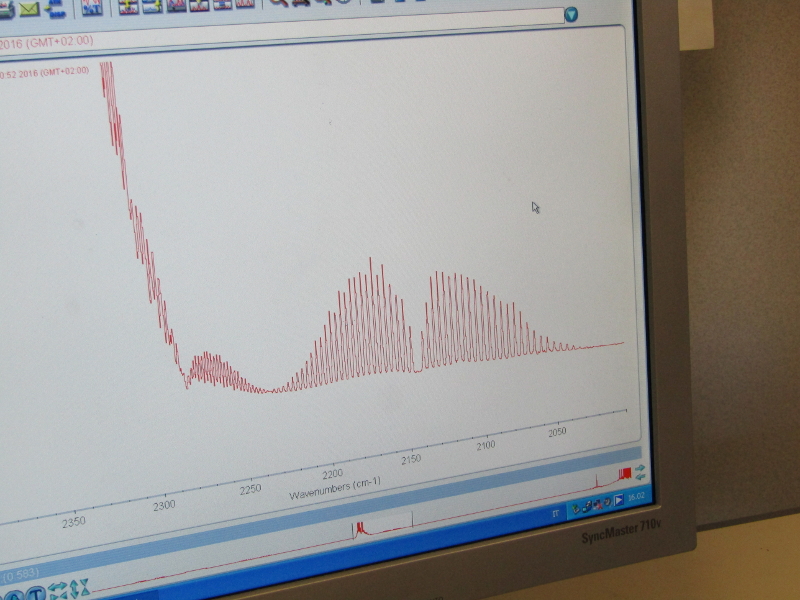Click the blue stacked icon beside the envelope

click(56, 10)
